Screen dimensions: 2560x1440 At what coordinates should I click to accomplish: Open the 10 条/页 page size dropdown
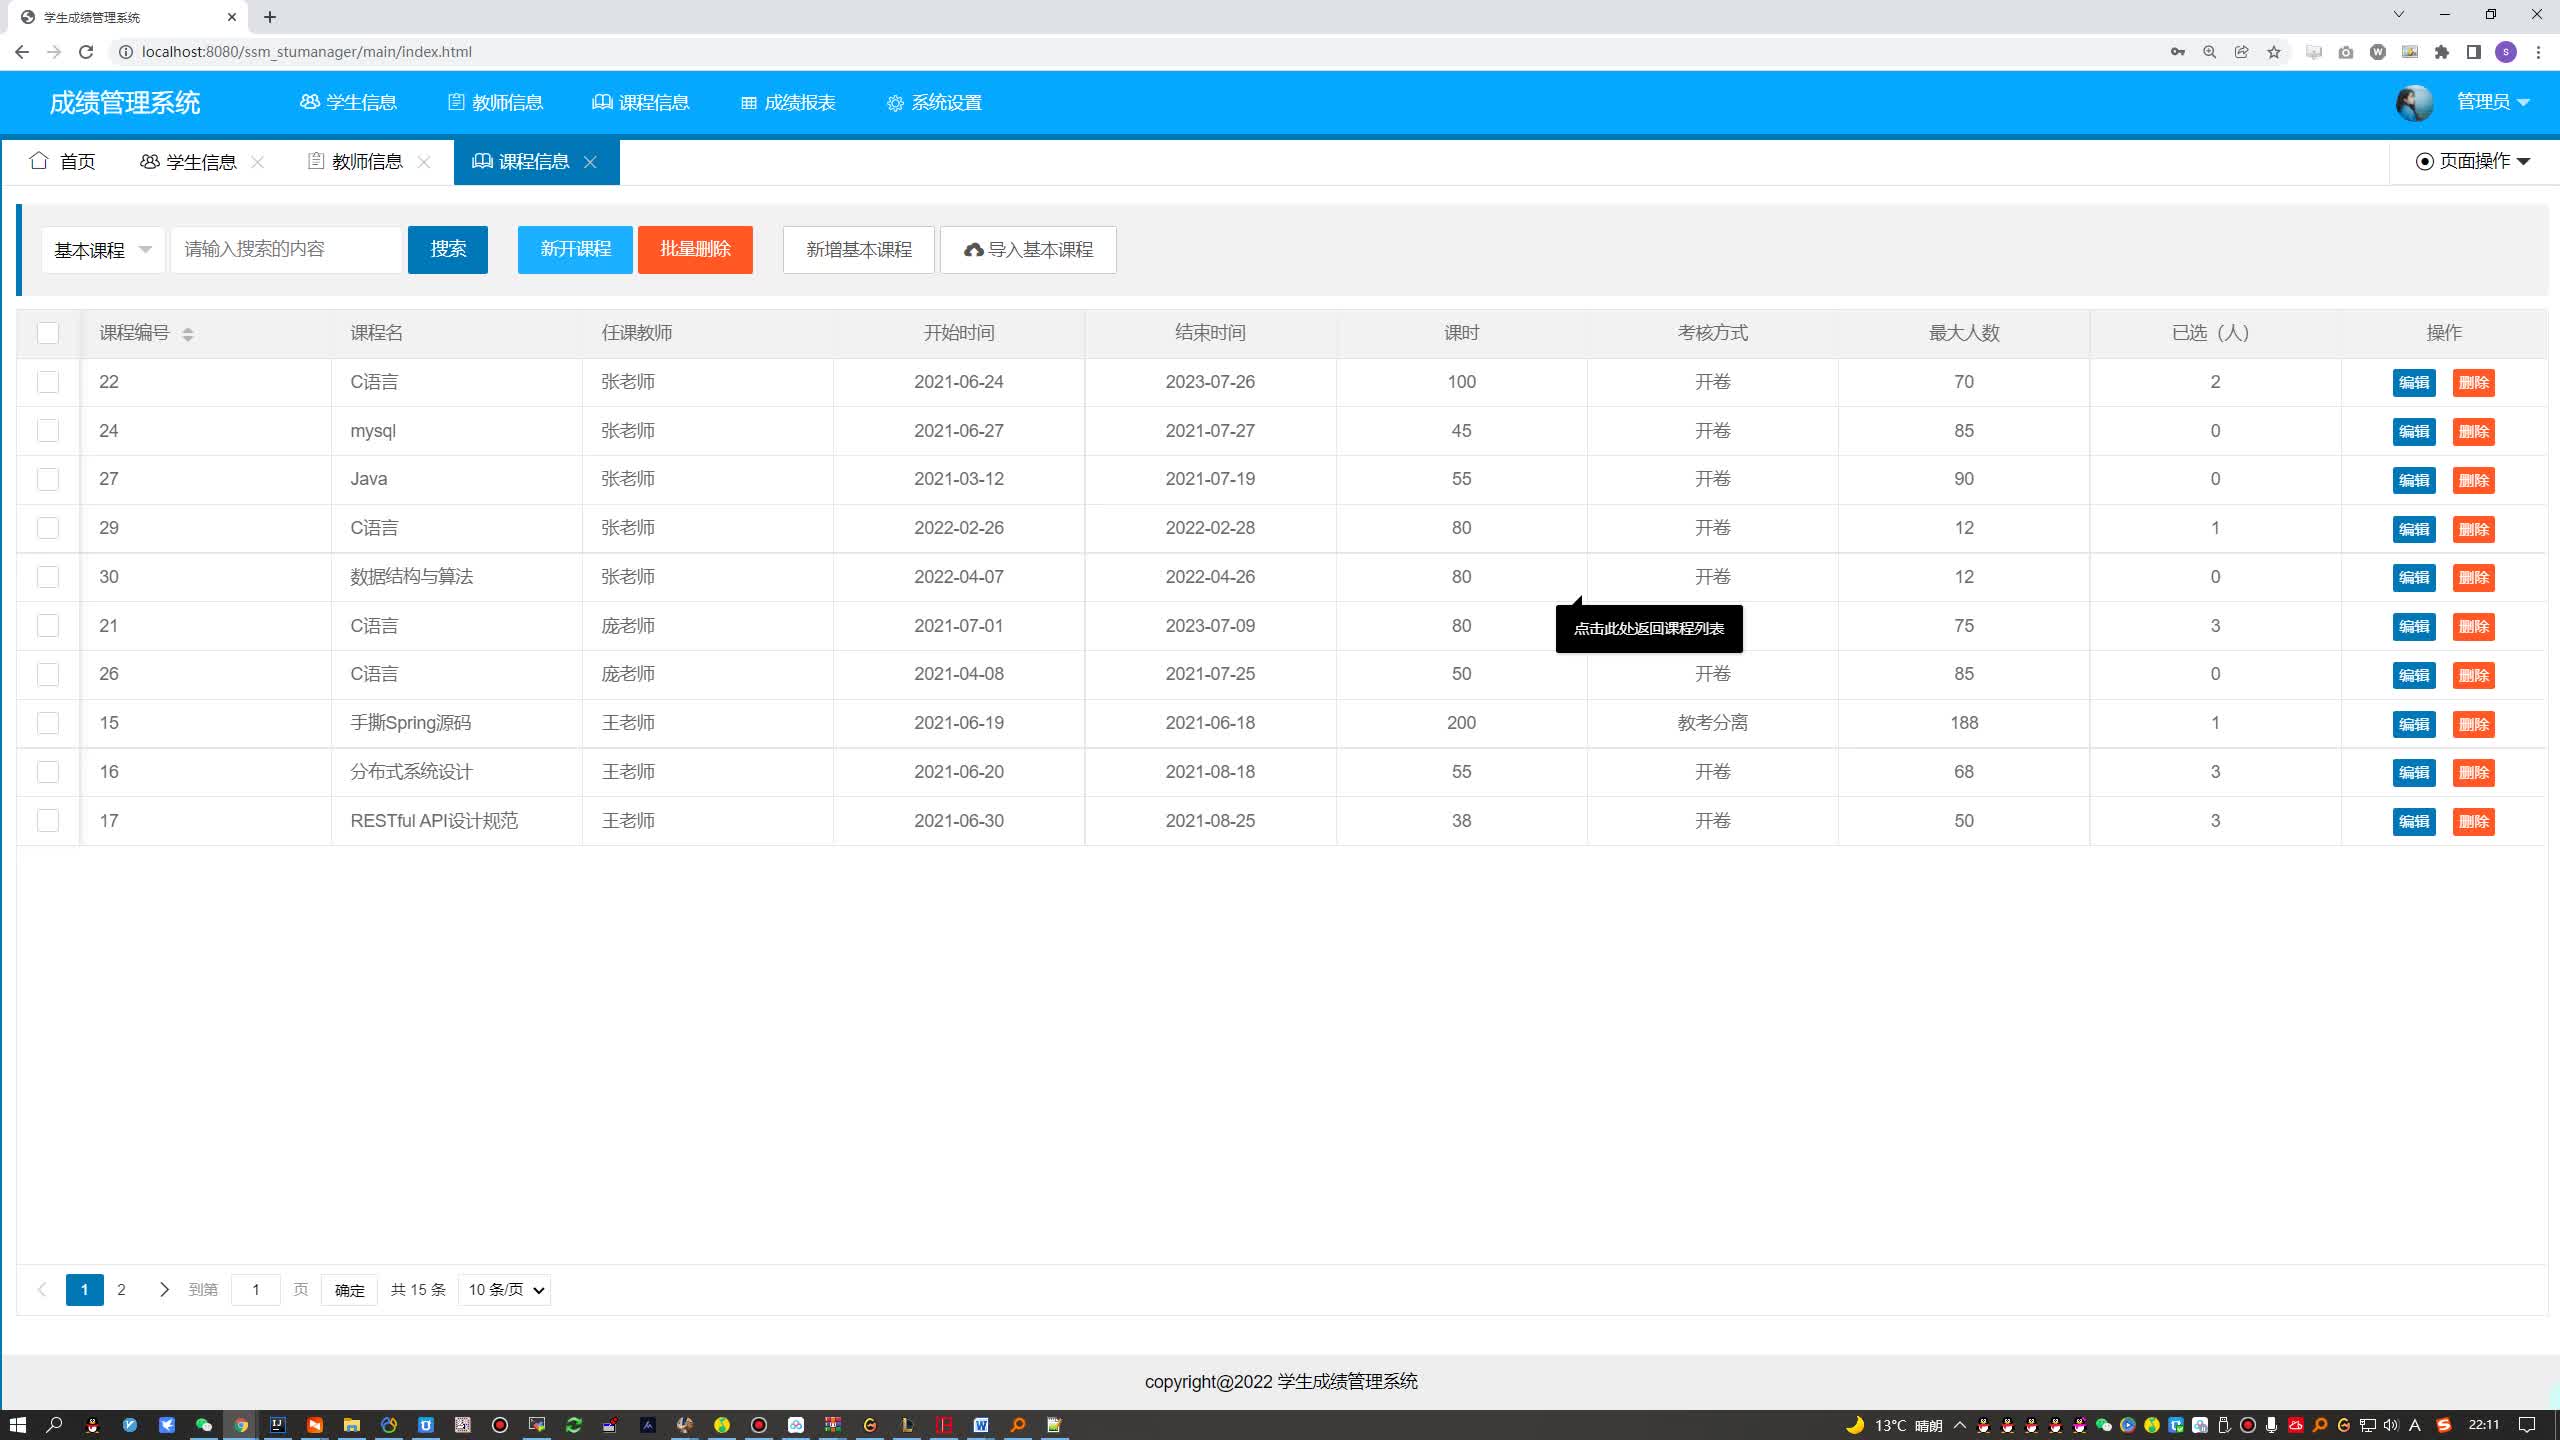tap(505, 1290)
